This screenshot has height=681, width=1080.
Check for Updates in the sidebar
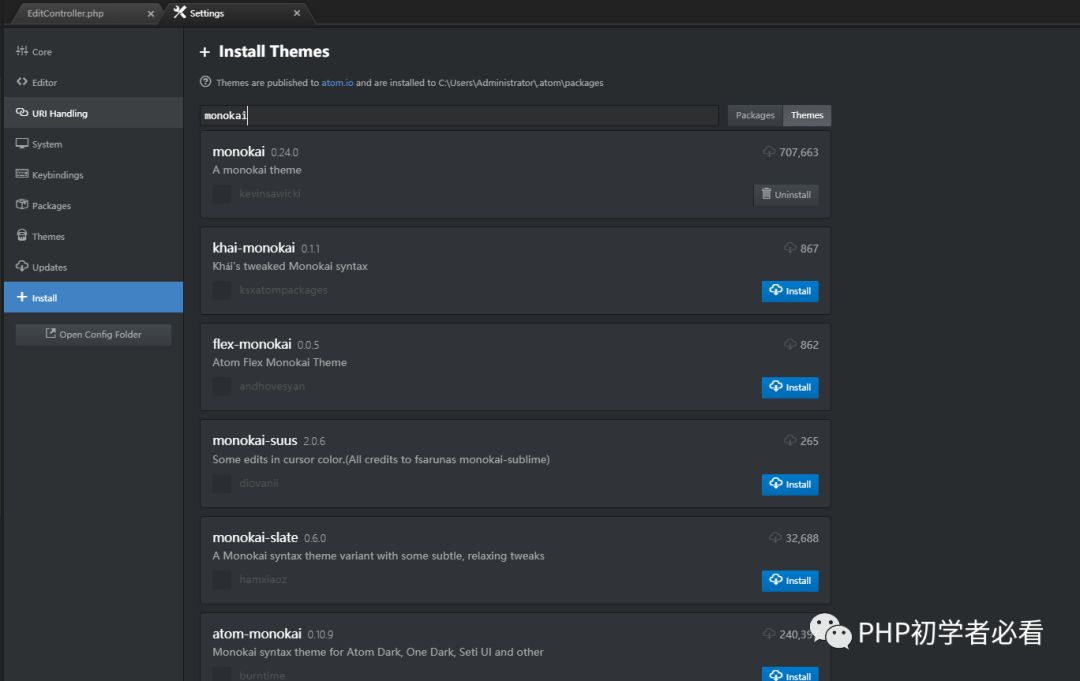49,268
